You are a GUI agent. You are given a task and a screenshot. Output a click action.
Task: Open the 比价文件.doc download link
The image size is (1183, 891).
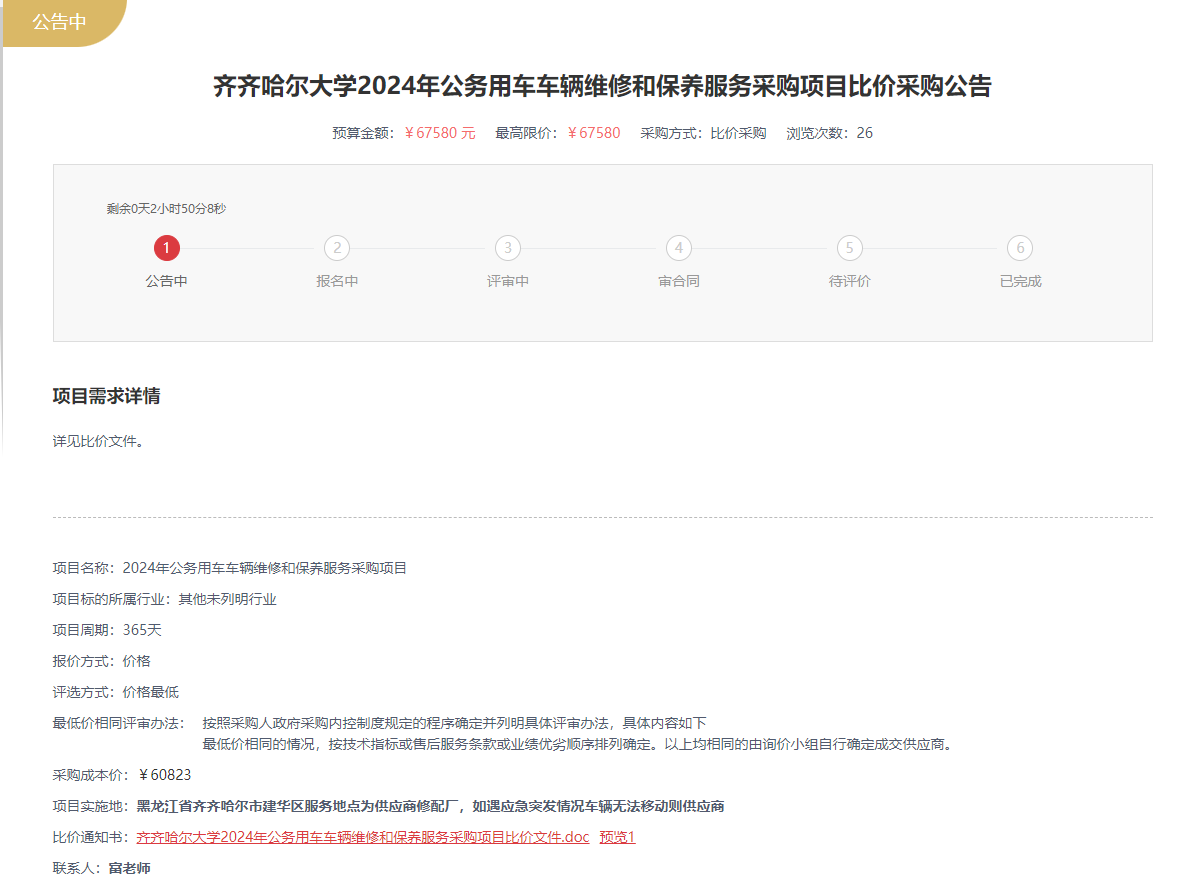[x=362, y=837]
